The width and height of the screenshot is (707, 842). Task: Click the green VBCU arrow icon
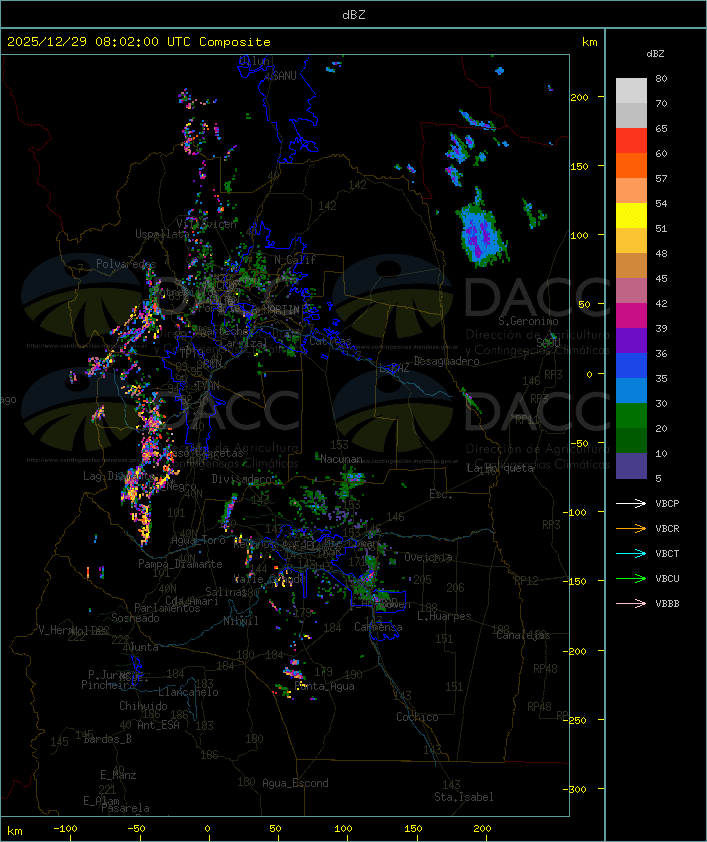pyautogui.click(x=631, y=578)
